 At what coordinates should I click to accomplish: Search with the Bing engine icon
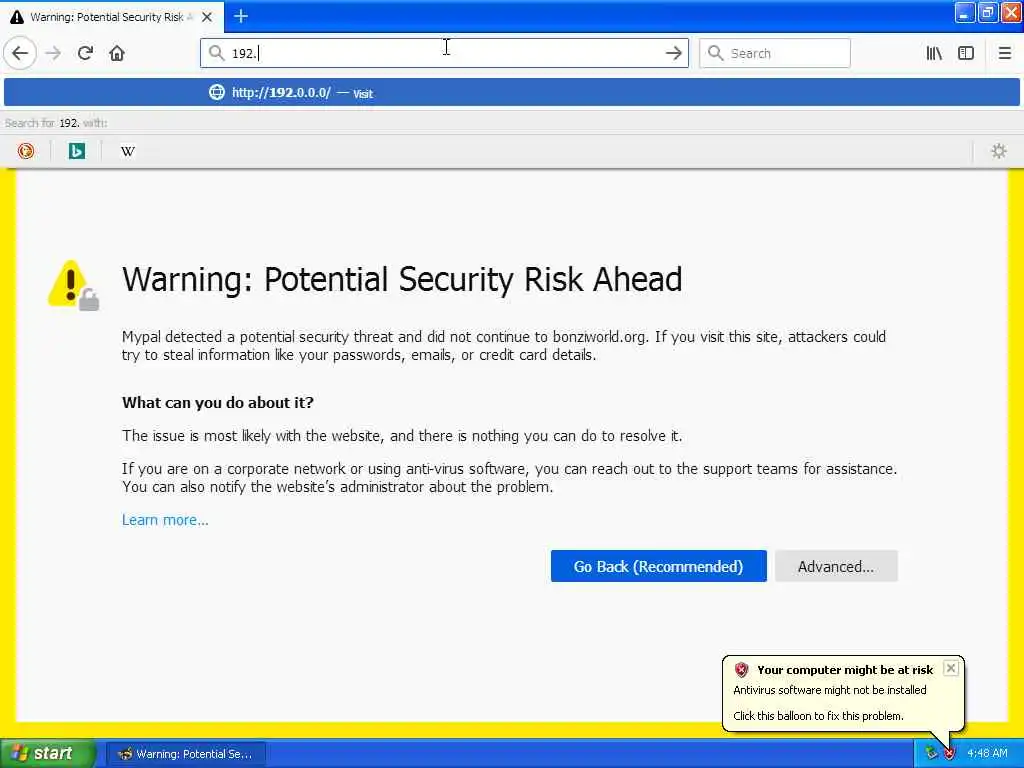[x=76, y=151]
